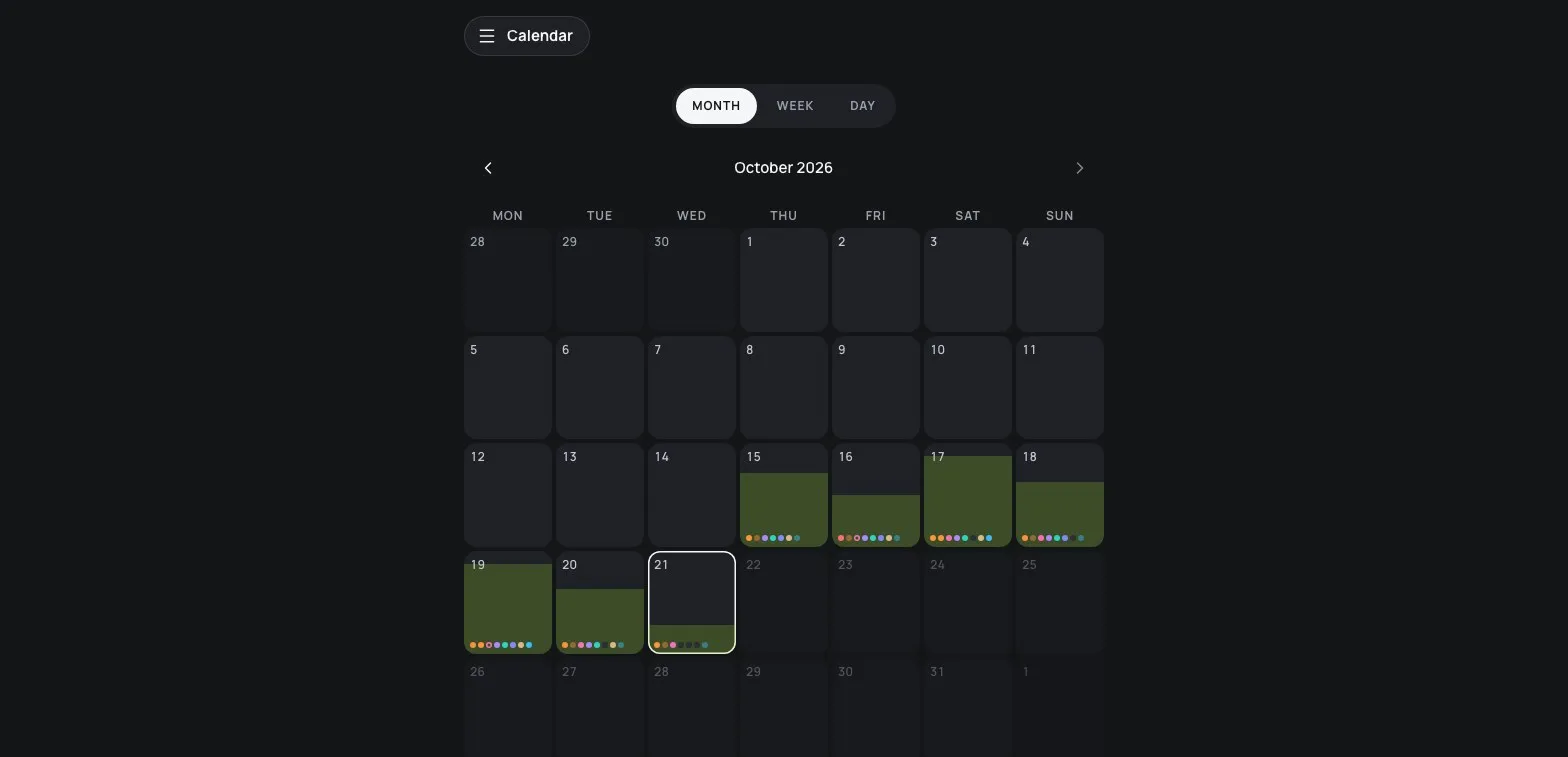Select the dimmed October 25 cell
1568x757 pixels.
(x=1060, y=603)
